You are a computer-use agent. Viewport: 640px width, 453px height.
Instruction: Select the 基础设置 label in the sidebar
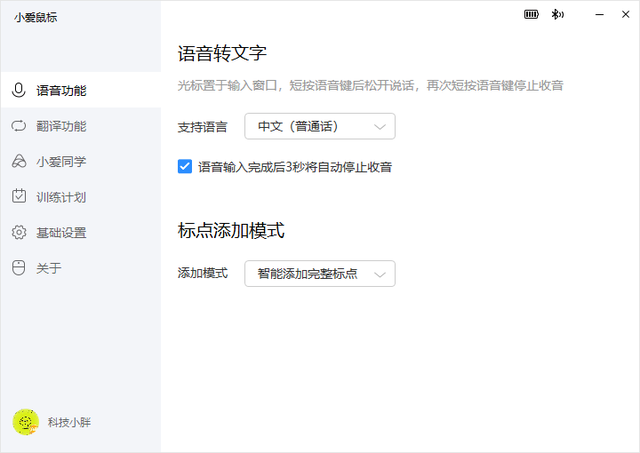click(x=61, y=233)
